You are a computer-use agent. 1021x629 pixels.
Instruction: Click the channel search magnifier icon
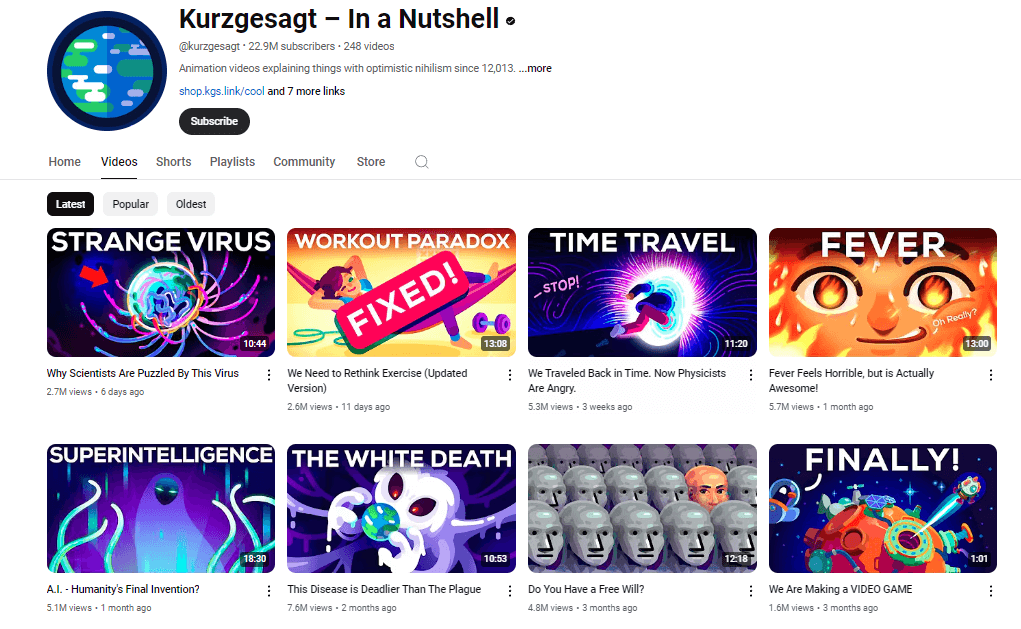421,161
